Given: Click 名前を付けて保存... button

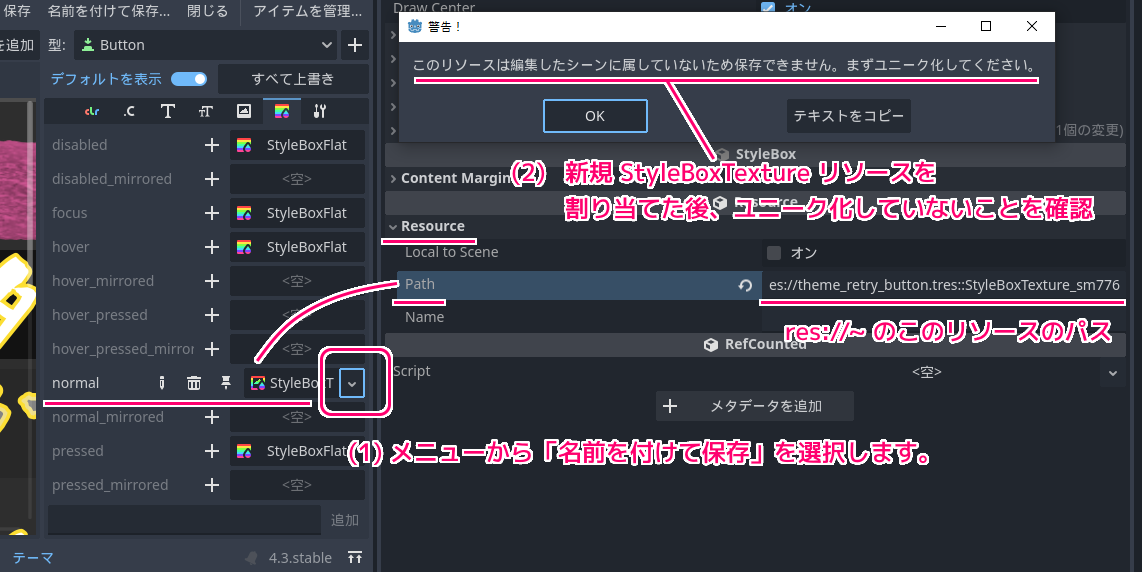Looking at the screenshot, I should [109, 11].
